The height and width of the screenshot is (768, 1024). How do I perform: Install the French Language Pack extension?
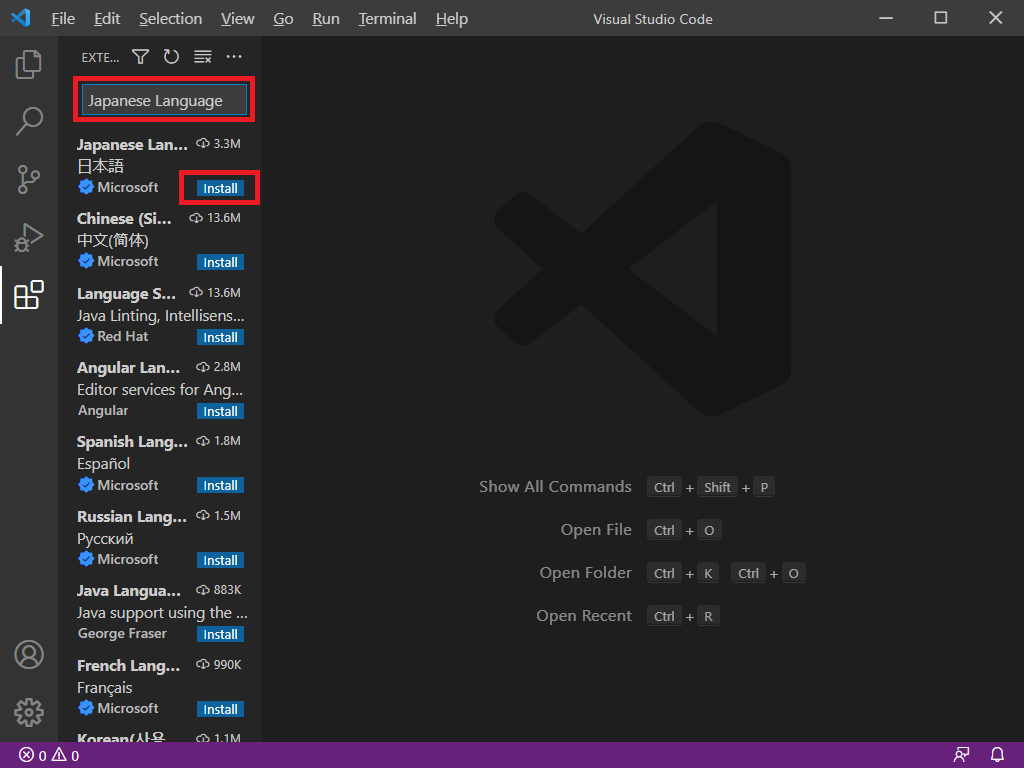pyautogui.click(x=220, y=709)
